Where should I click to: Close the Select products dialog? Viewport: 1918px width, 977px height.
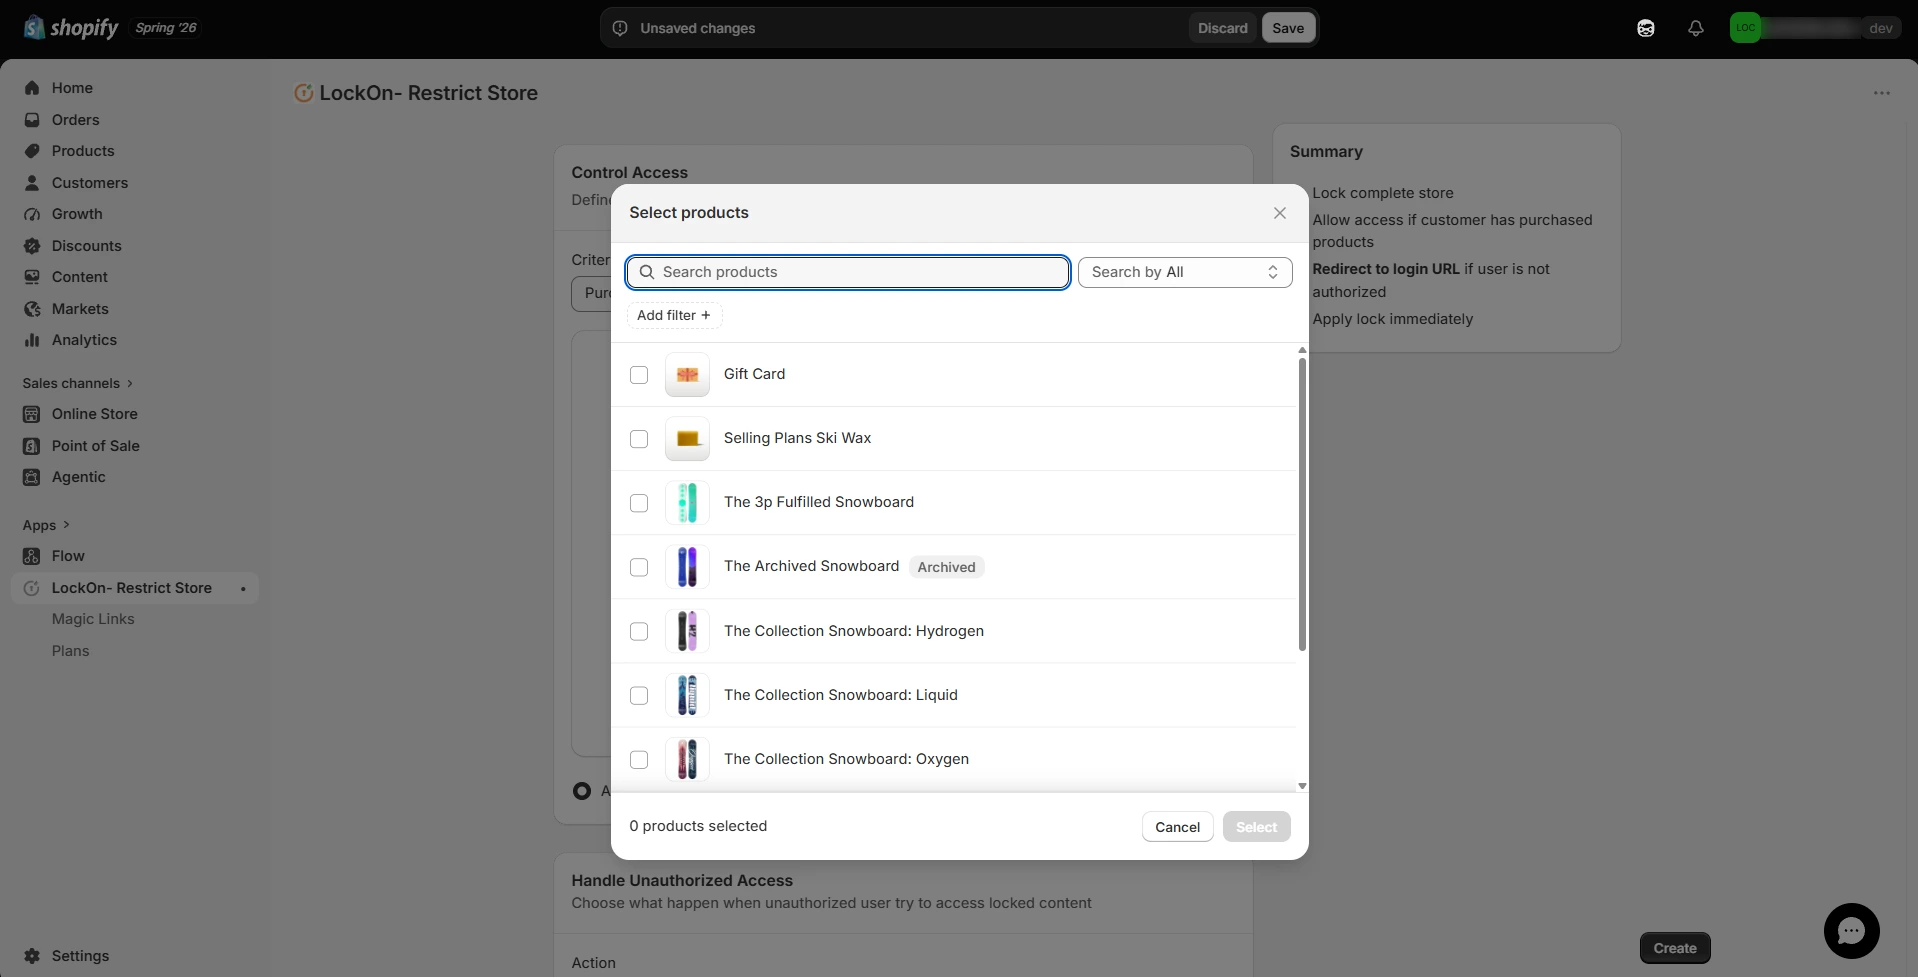click(1280, 213)
